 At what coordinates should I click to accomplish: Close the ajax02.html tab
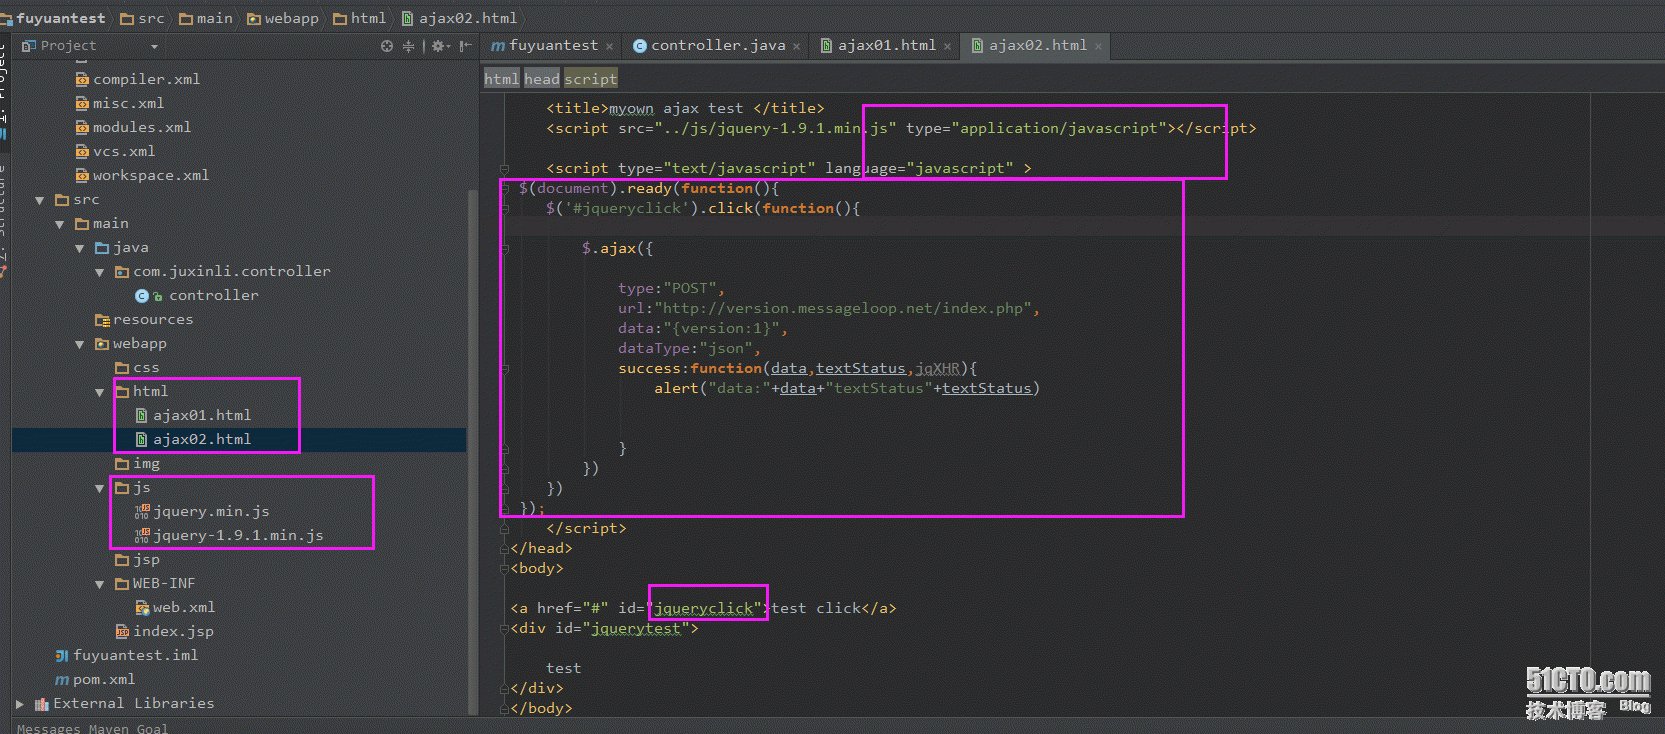[x=1098, y=46]
